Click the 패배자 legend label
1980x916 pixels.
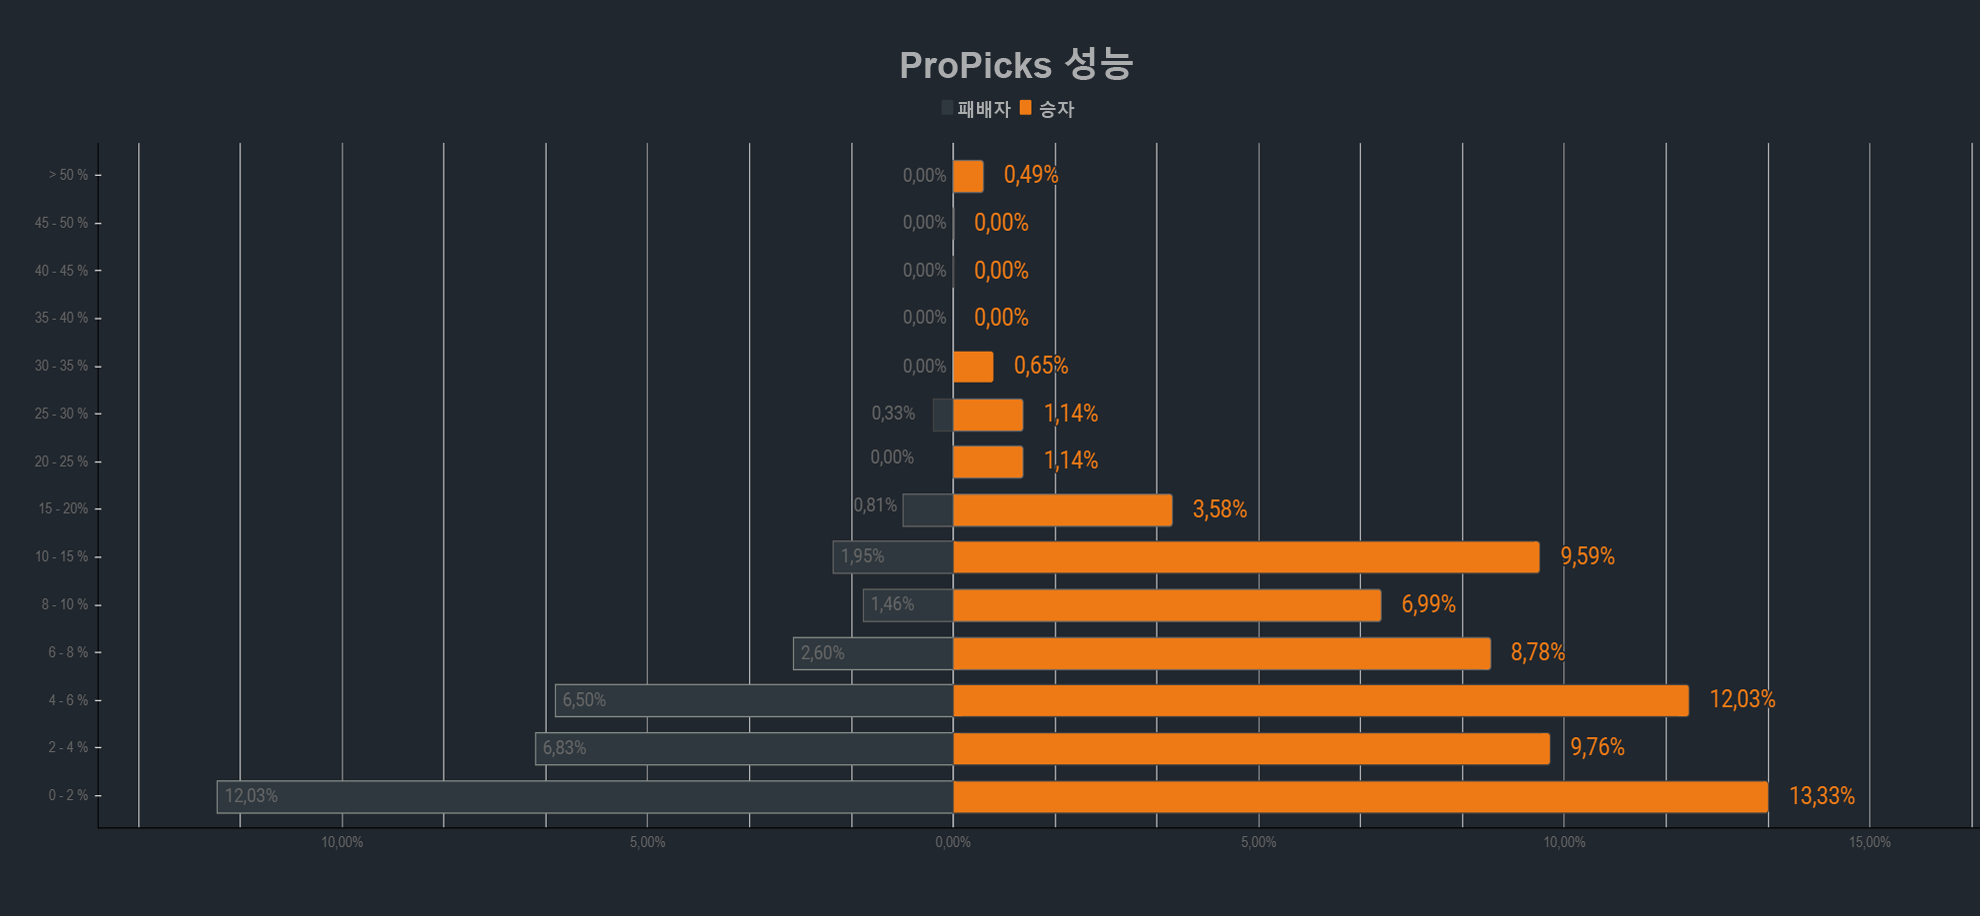[984, 109]
